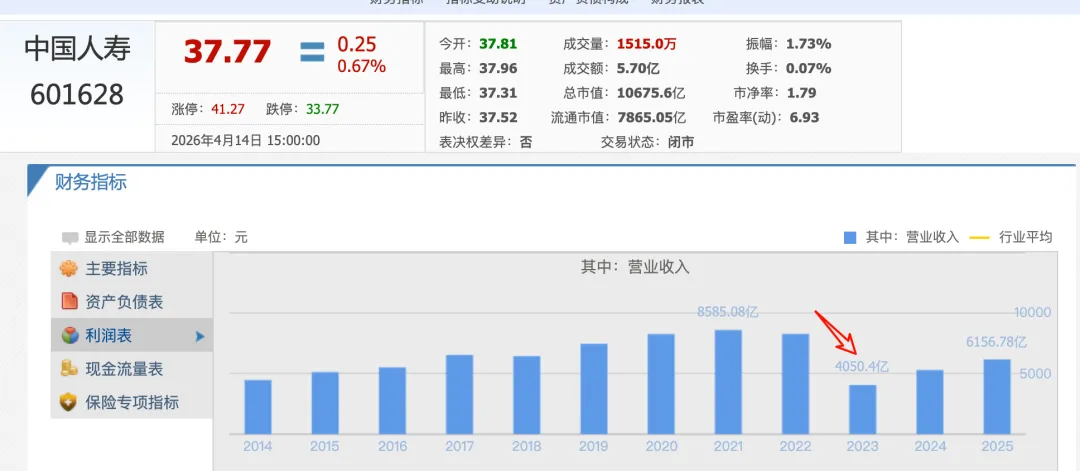
Task: Toggle the 其中：营业收入 legend series
Action: (901, 238)
